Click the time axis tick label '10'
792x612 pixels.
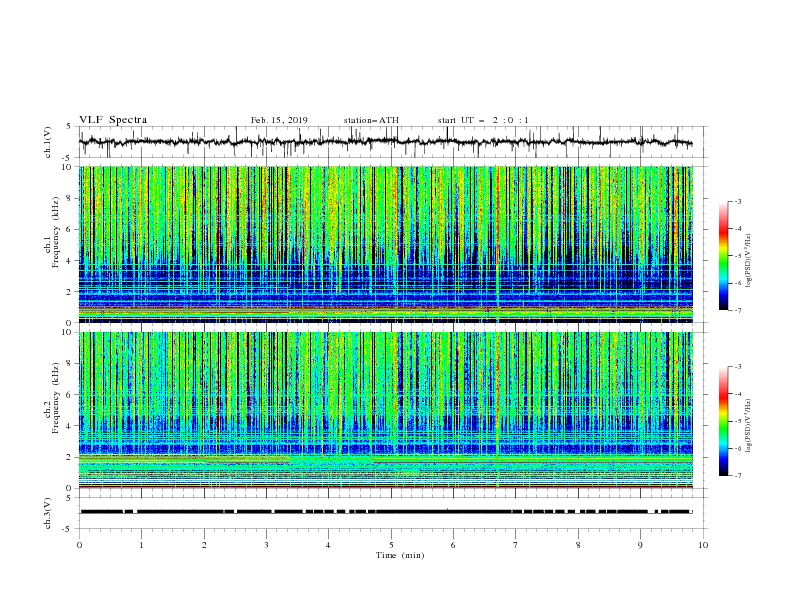(x=703, y=545)
